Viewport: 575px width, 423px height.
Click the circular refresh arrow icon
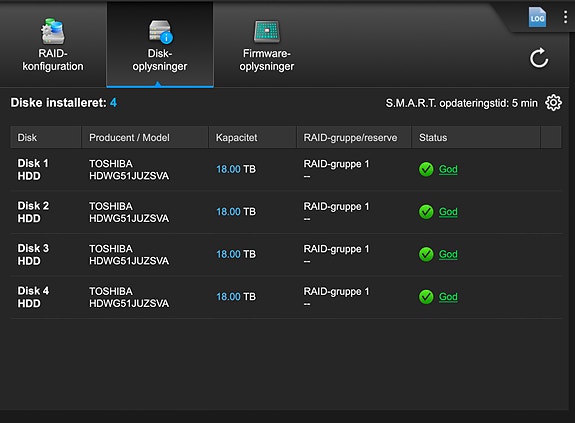pos(539,58)
